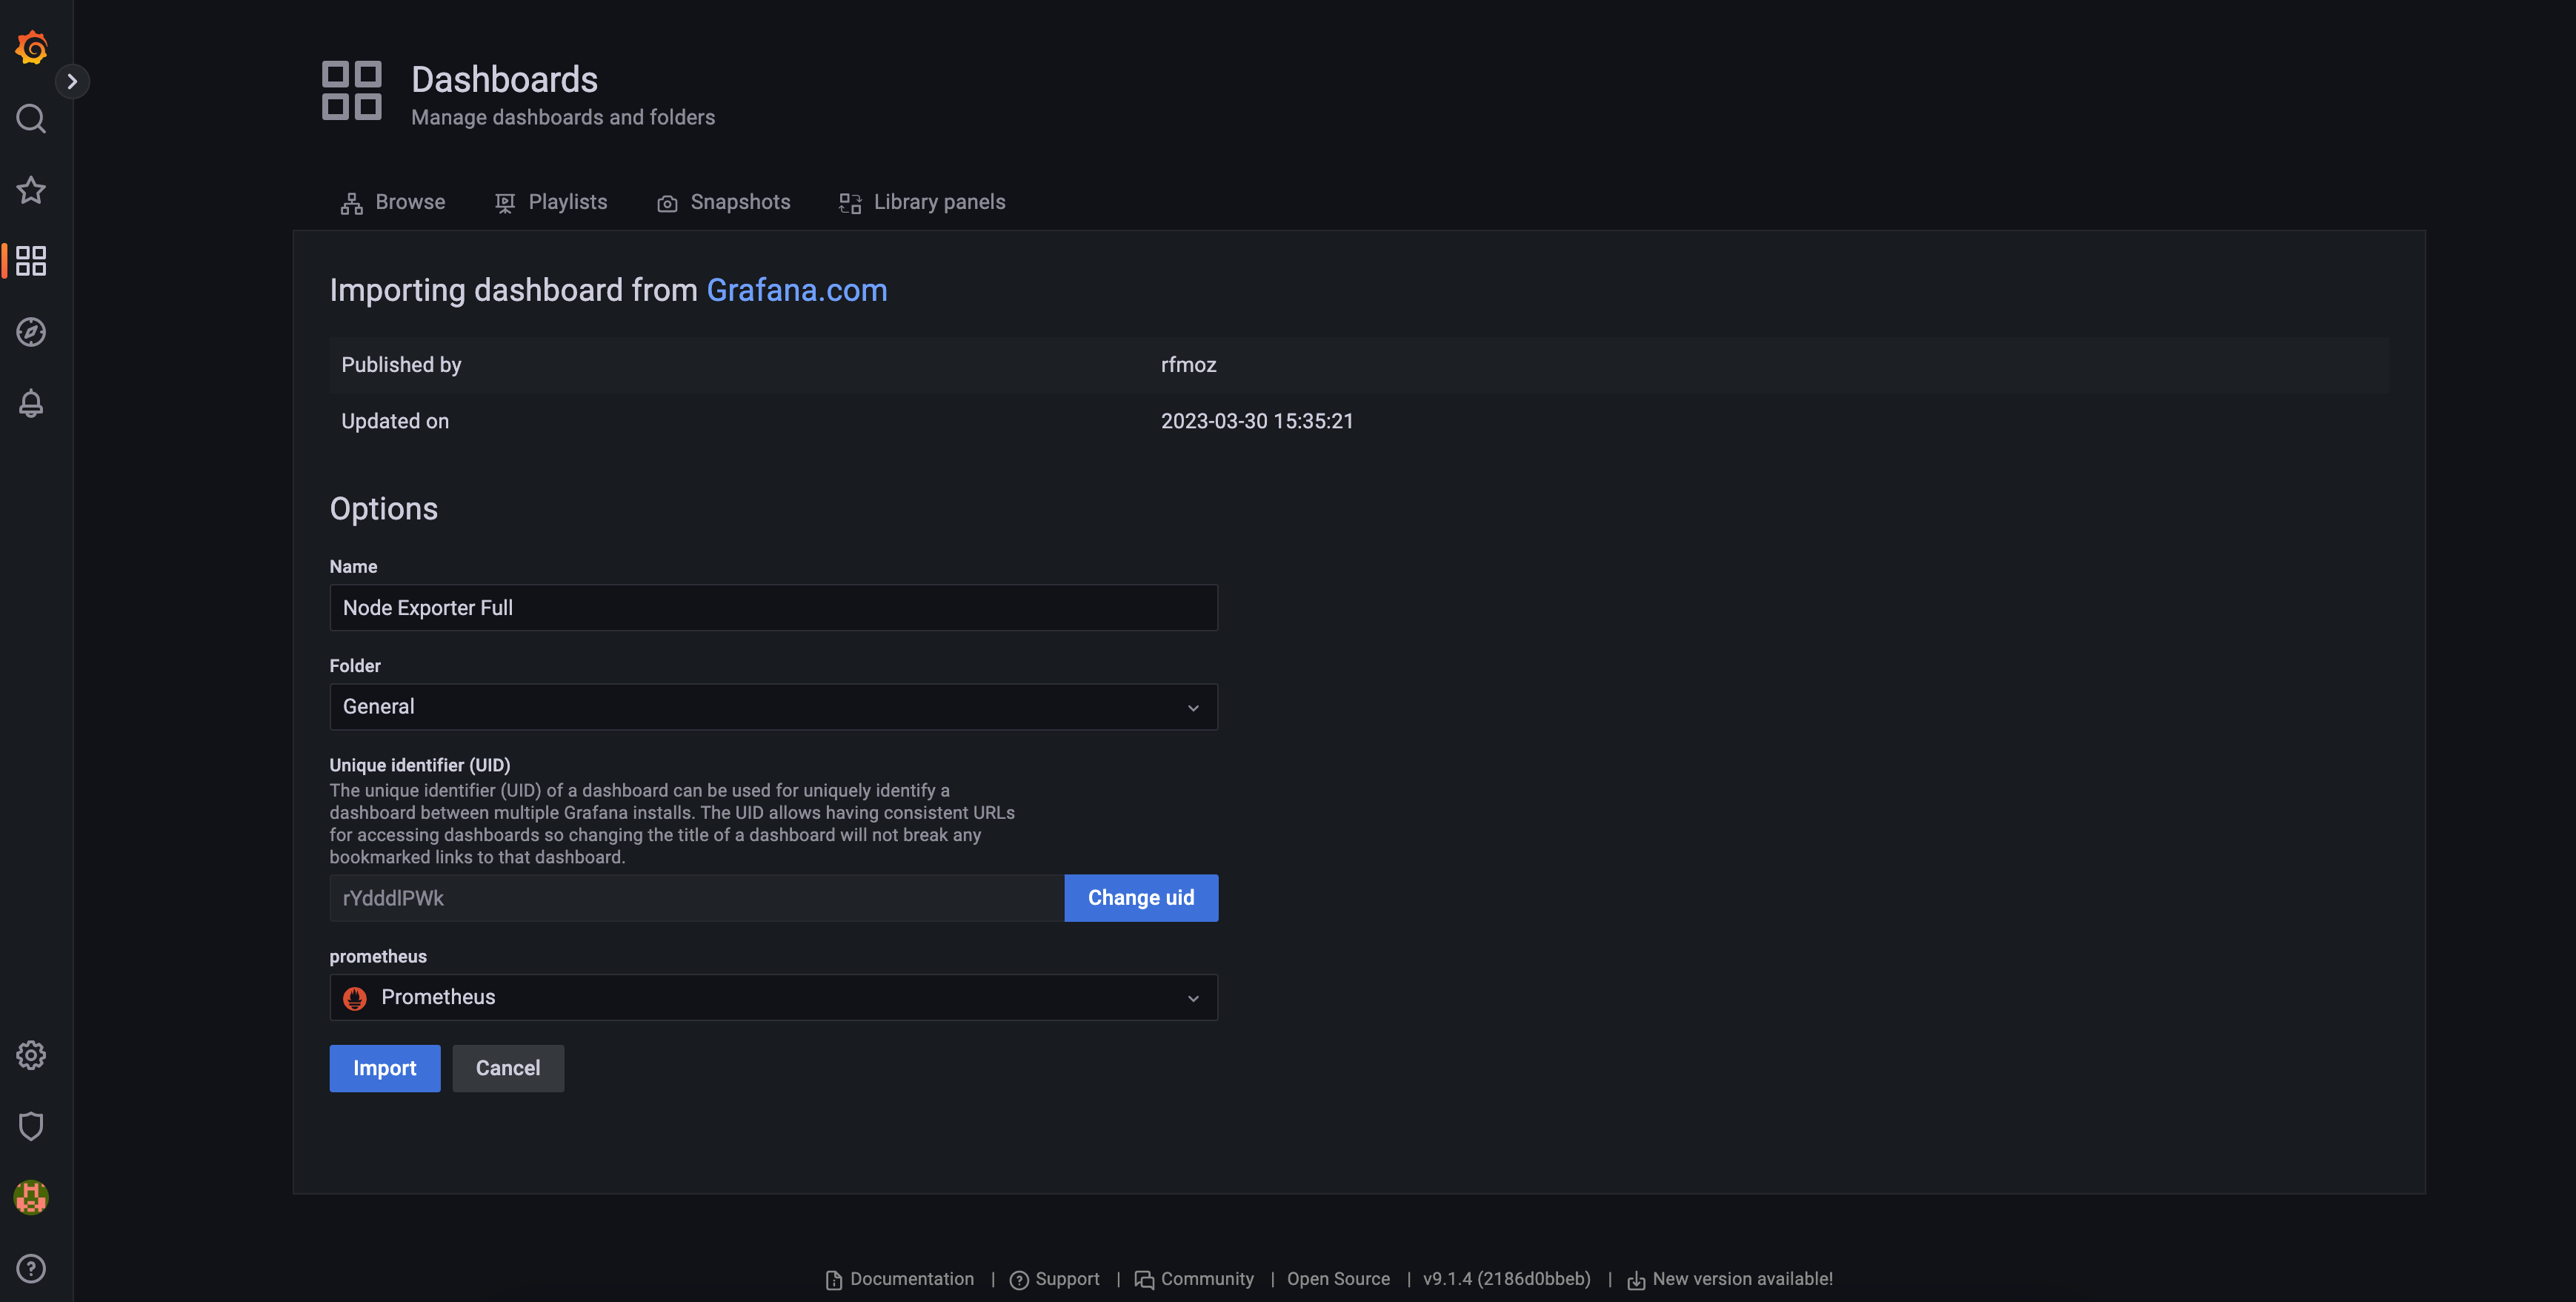Image resolution: width=2576 pixels, height=1302 pixels.
Task: Switch to the Snapshots tab
Action: 723,202
